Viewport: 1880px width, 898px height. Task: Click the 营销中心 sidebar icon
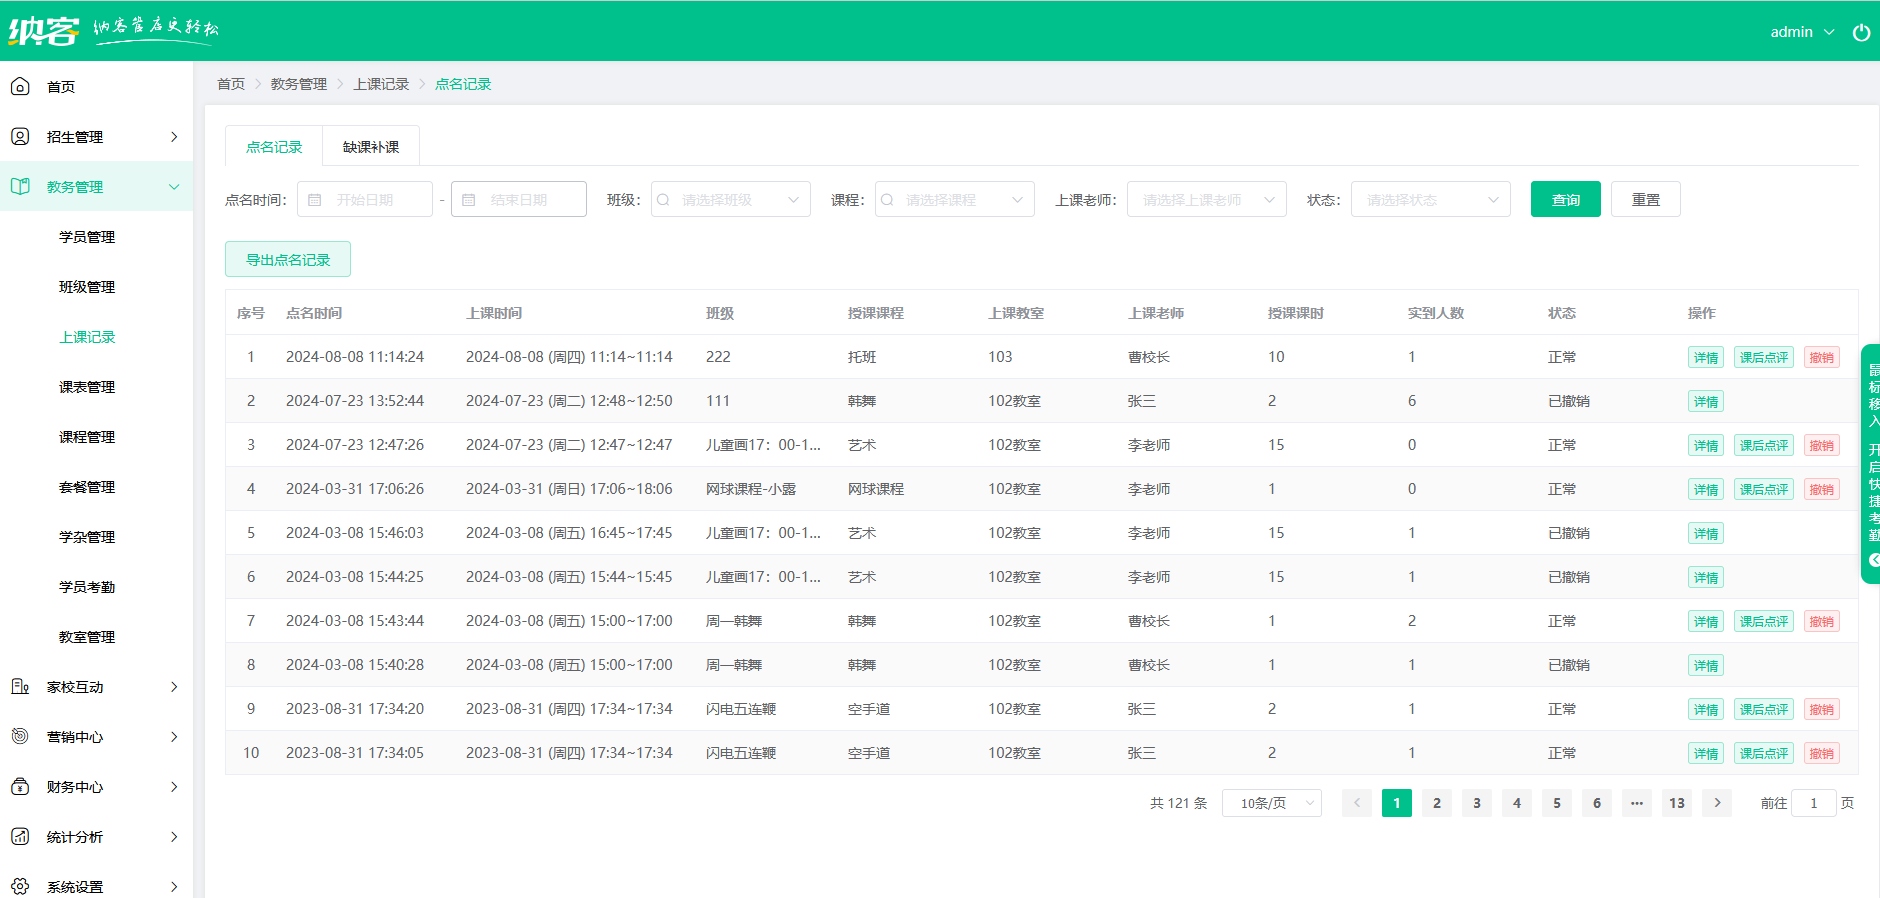tap(20, 737)
